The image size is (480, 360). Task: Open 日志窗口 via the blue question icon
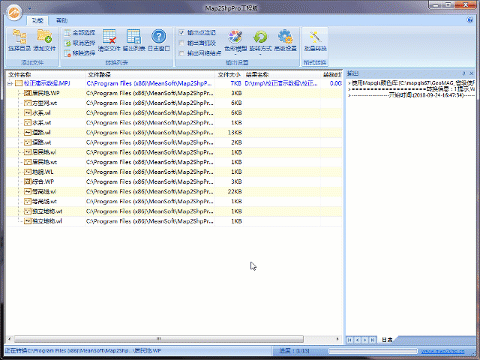click(x=159, y=36)
